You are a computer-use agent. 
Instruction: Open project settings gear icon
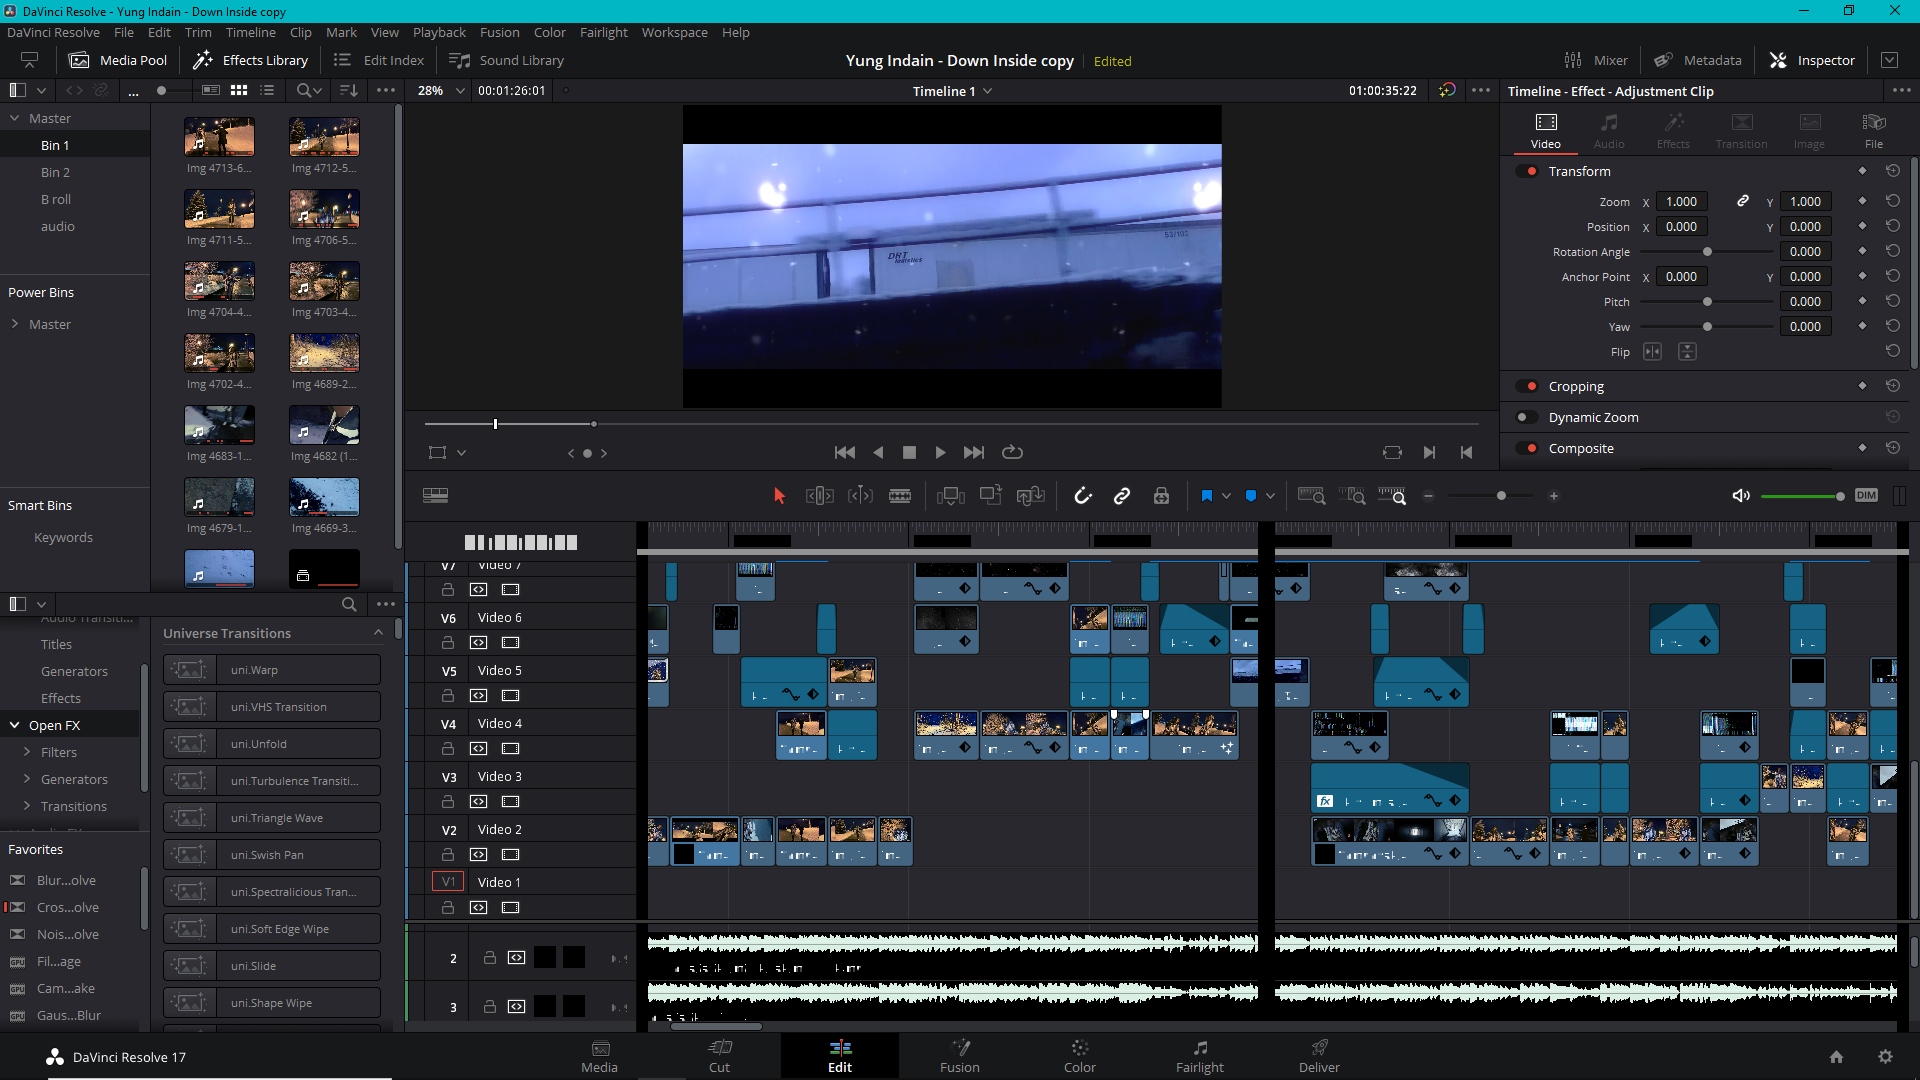tap(1885, 1057)
